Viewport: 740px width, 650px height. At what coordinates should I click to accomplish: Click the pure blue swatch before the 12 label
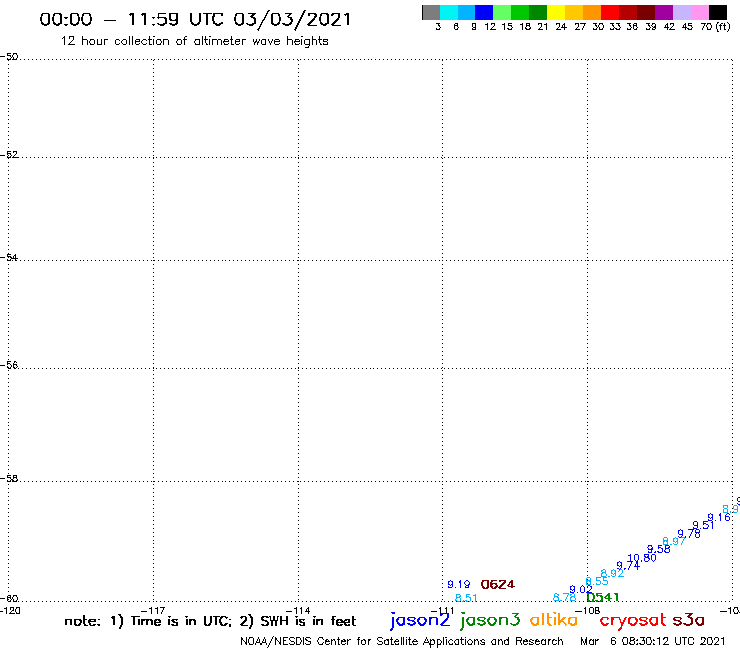(485, 12)
